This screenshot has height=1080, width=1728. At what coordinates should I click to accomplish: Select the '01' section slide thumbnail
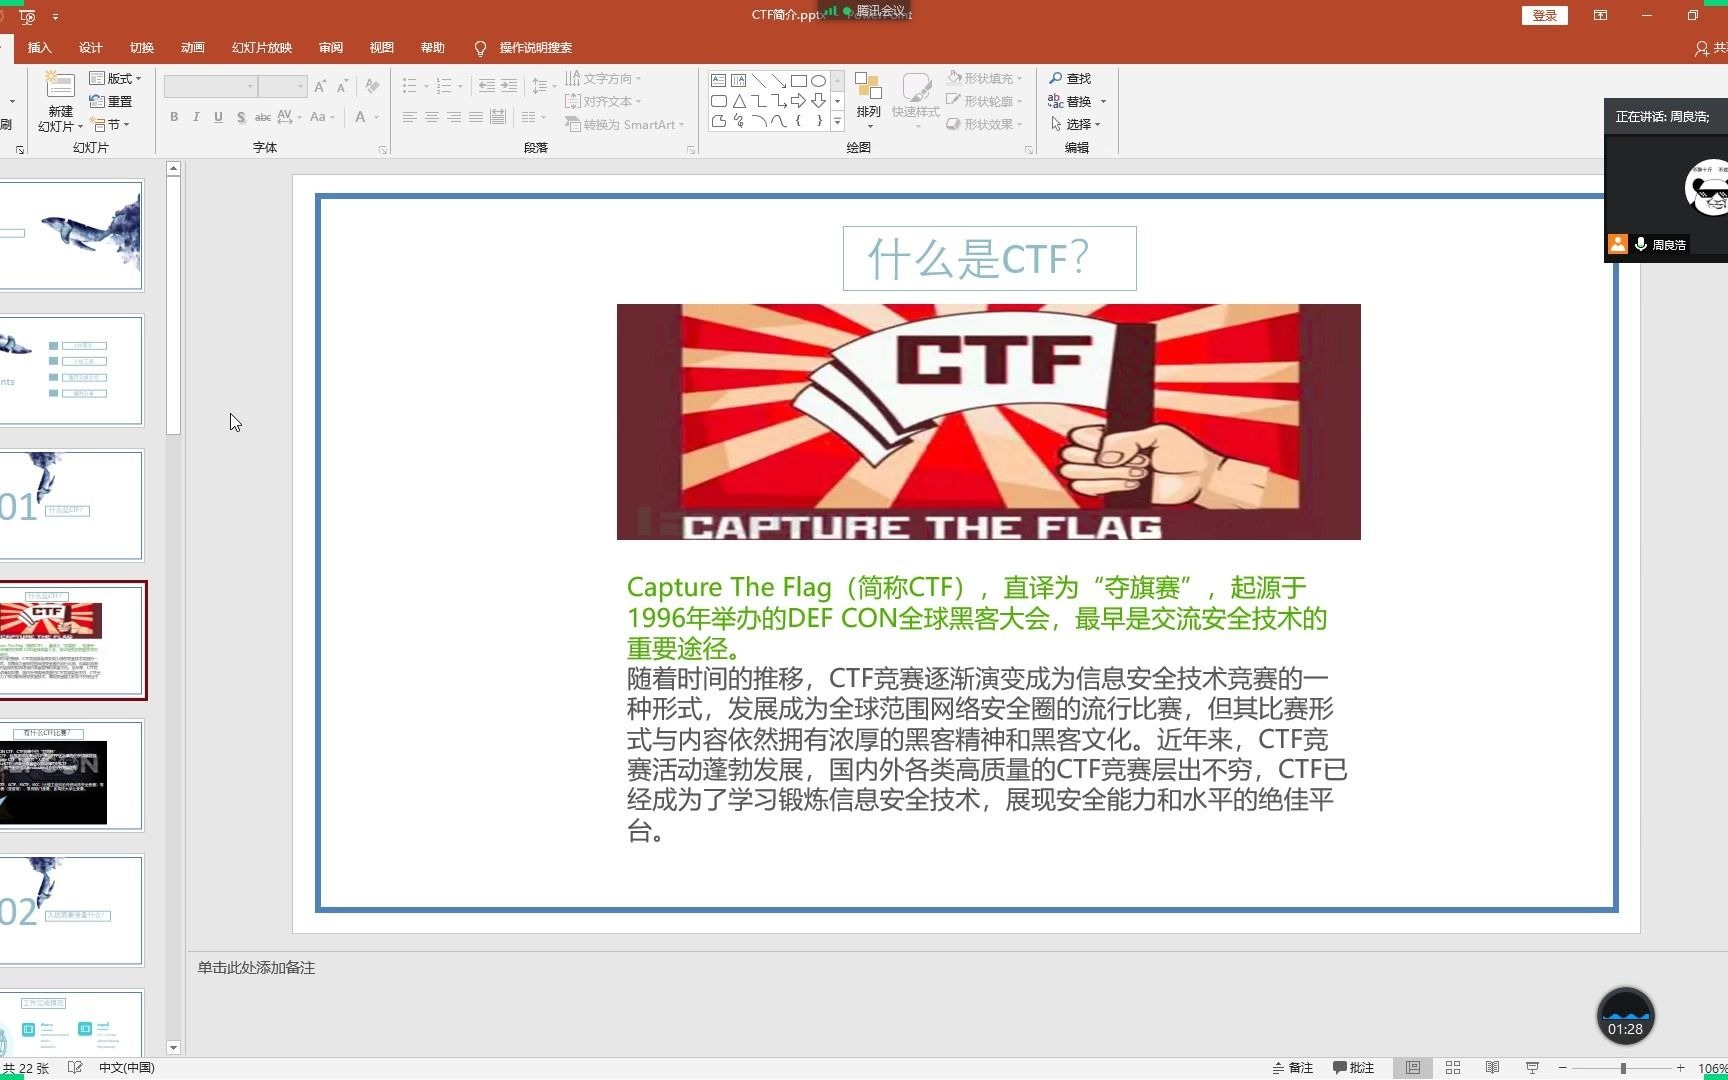coord(71,505)
